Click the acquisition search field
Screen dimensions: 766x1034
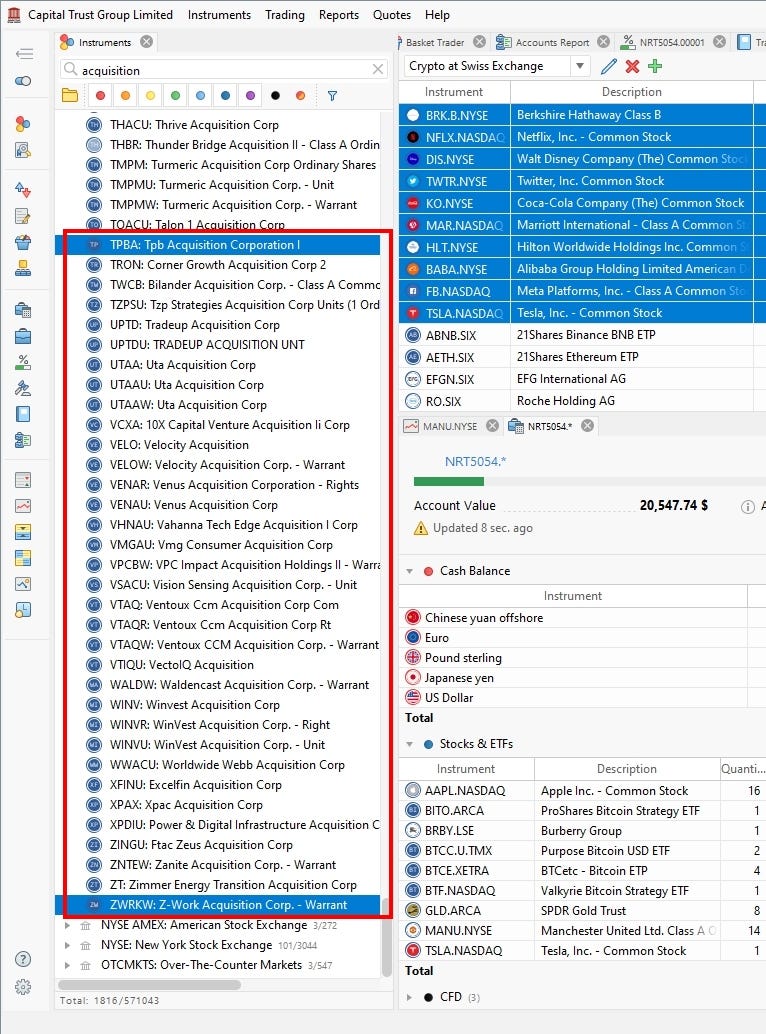point(224,70)
